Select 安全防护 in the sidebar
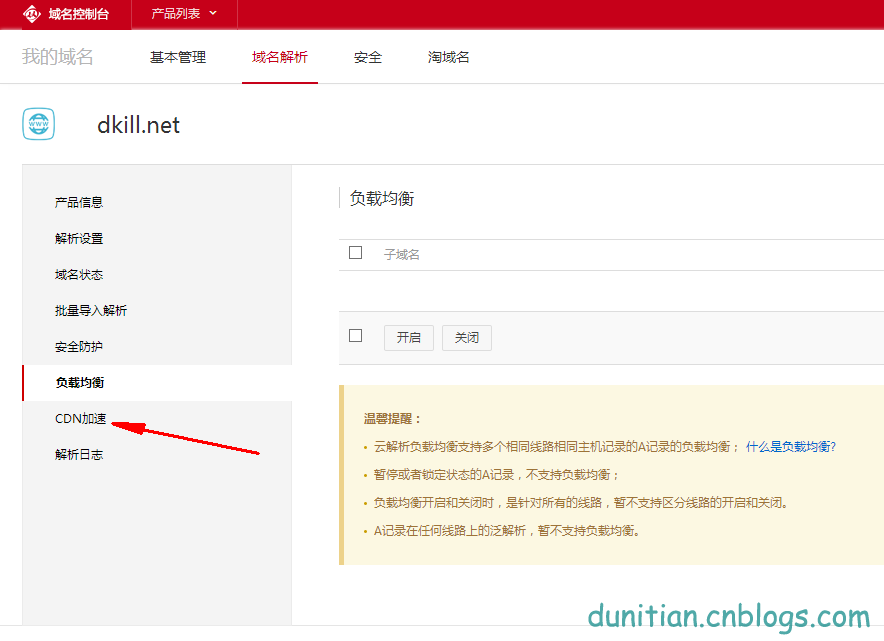This screenshot has width=884, height=641. click(x=77, y=346)
